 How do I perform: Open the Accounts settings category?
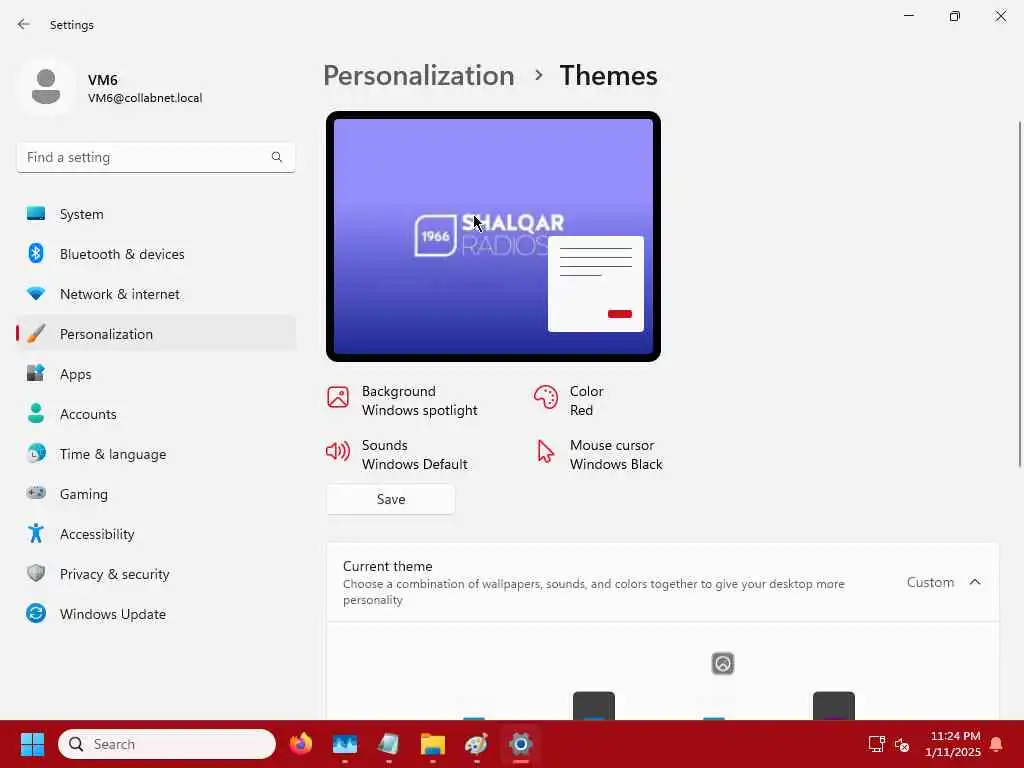(x=155, y=414)
